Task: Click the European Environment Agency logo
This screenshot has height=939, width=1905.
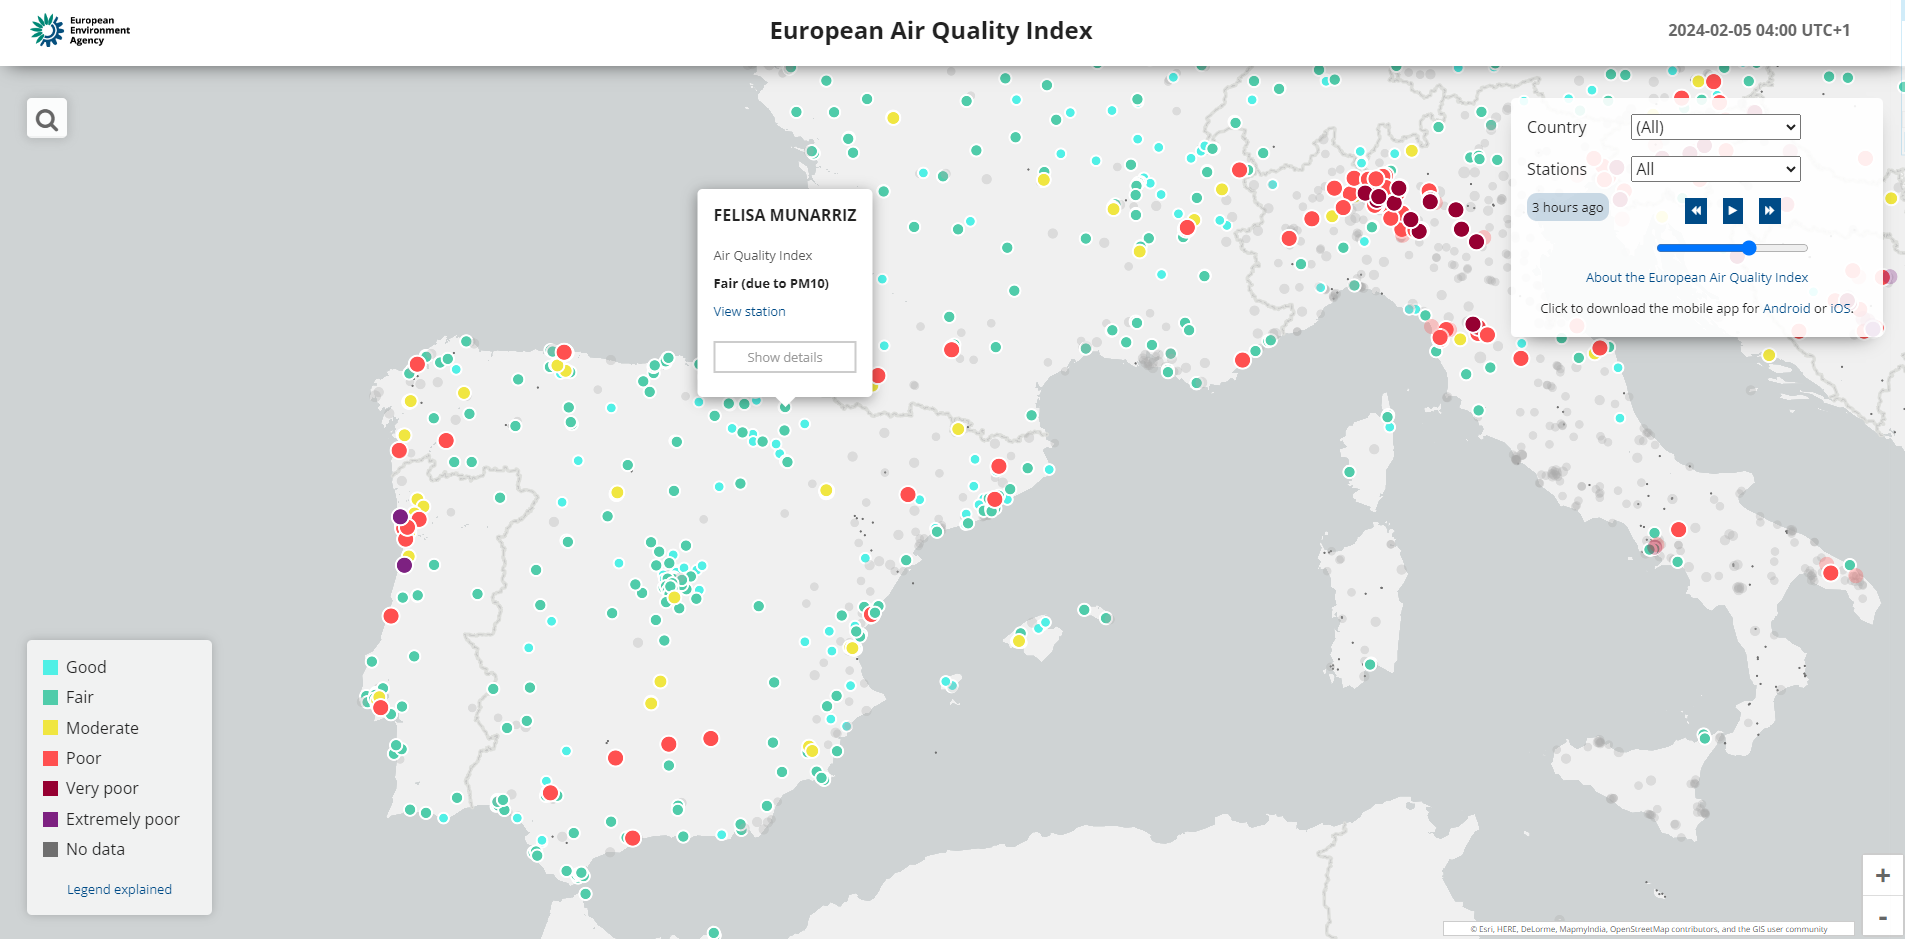Action: point(81,31)
